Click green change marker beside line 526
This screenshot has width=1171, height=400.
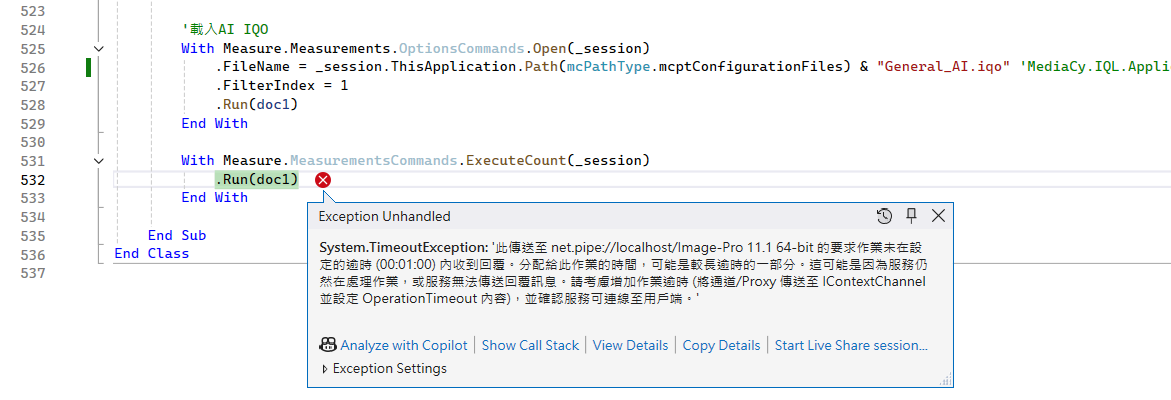coord(89,68)
